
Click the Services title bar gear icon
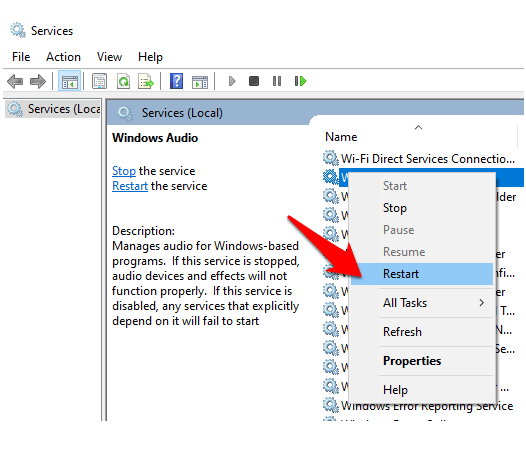(17, 30)
